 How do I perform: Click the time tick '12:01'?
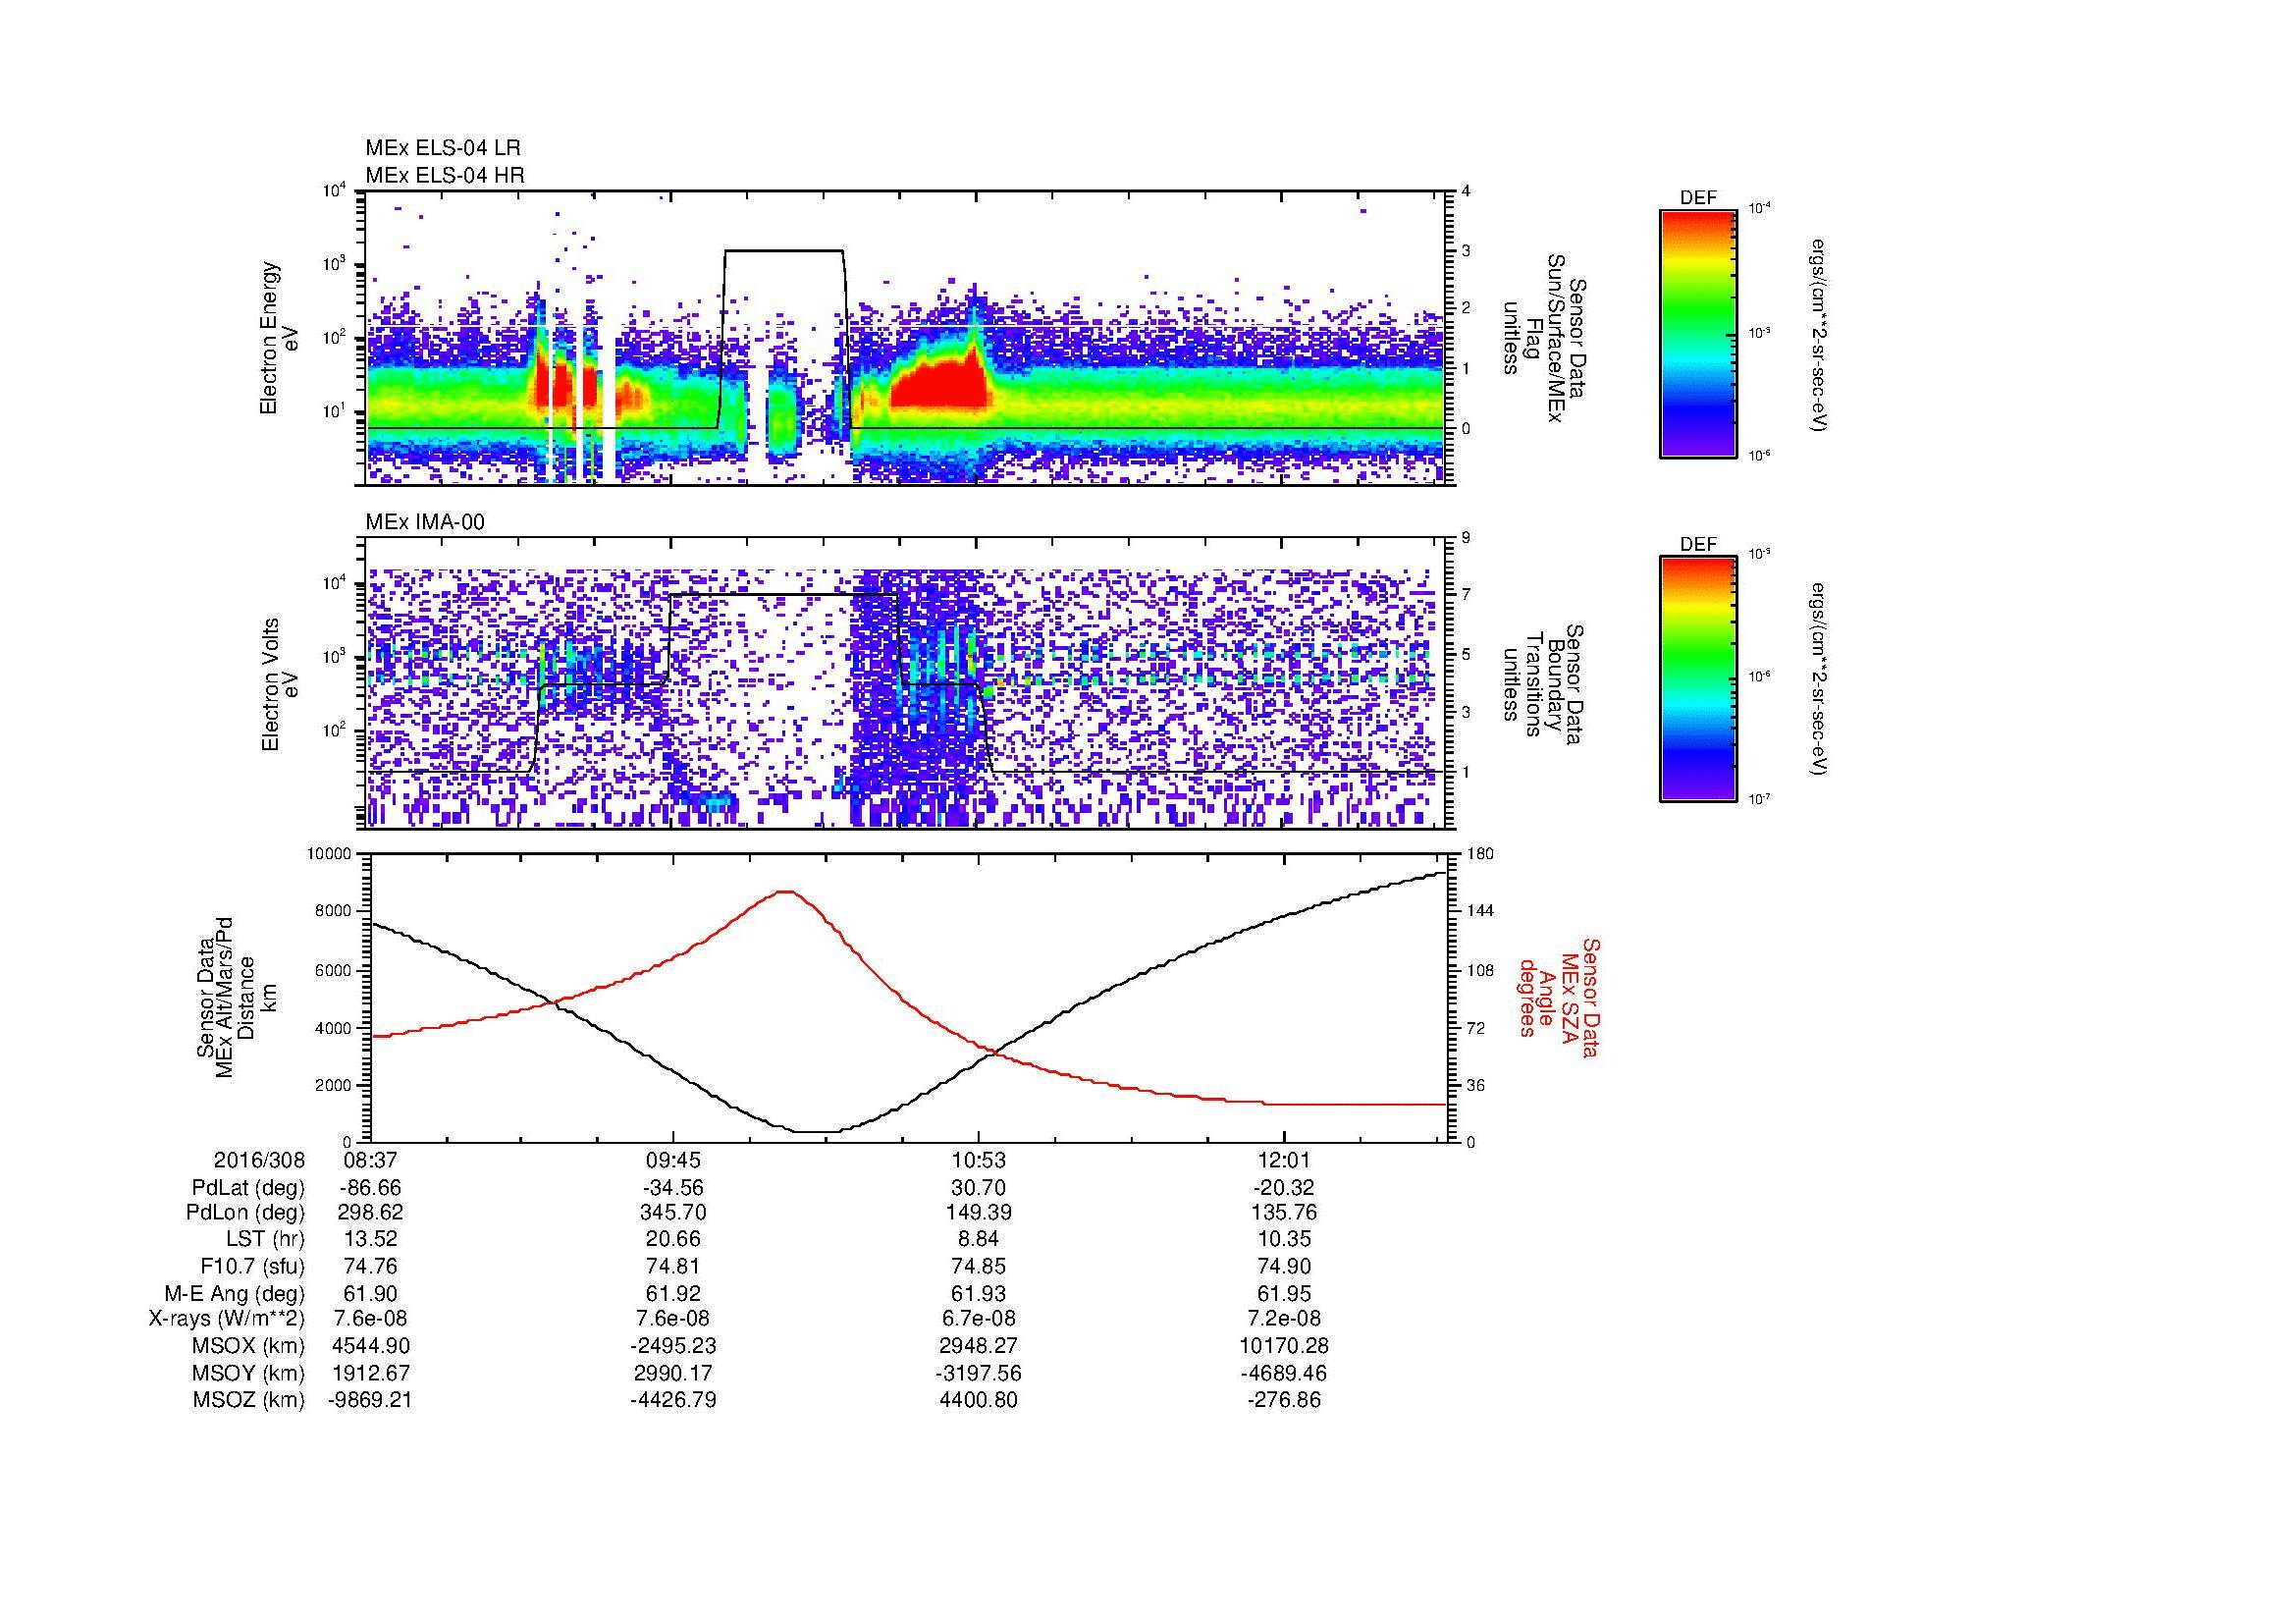coord(1284,1161)
